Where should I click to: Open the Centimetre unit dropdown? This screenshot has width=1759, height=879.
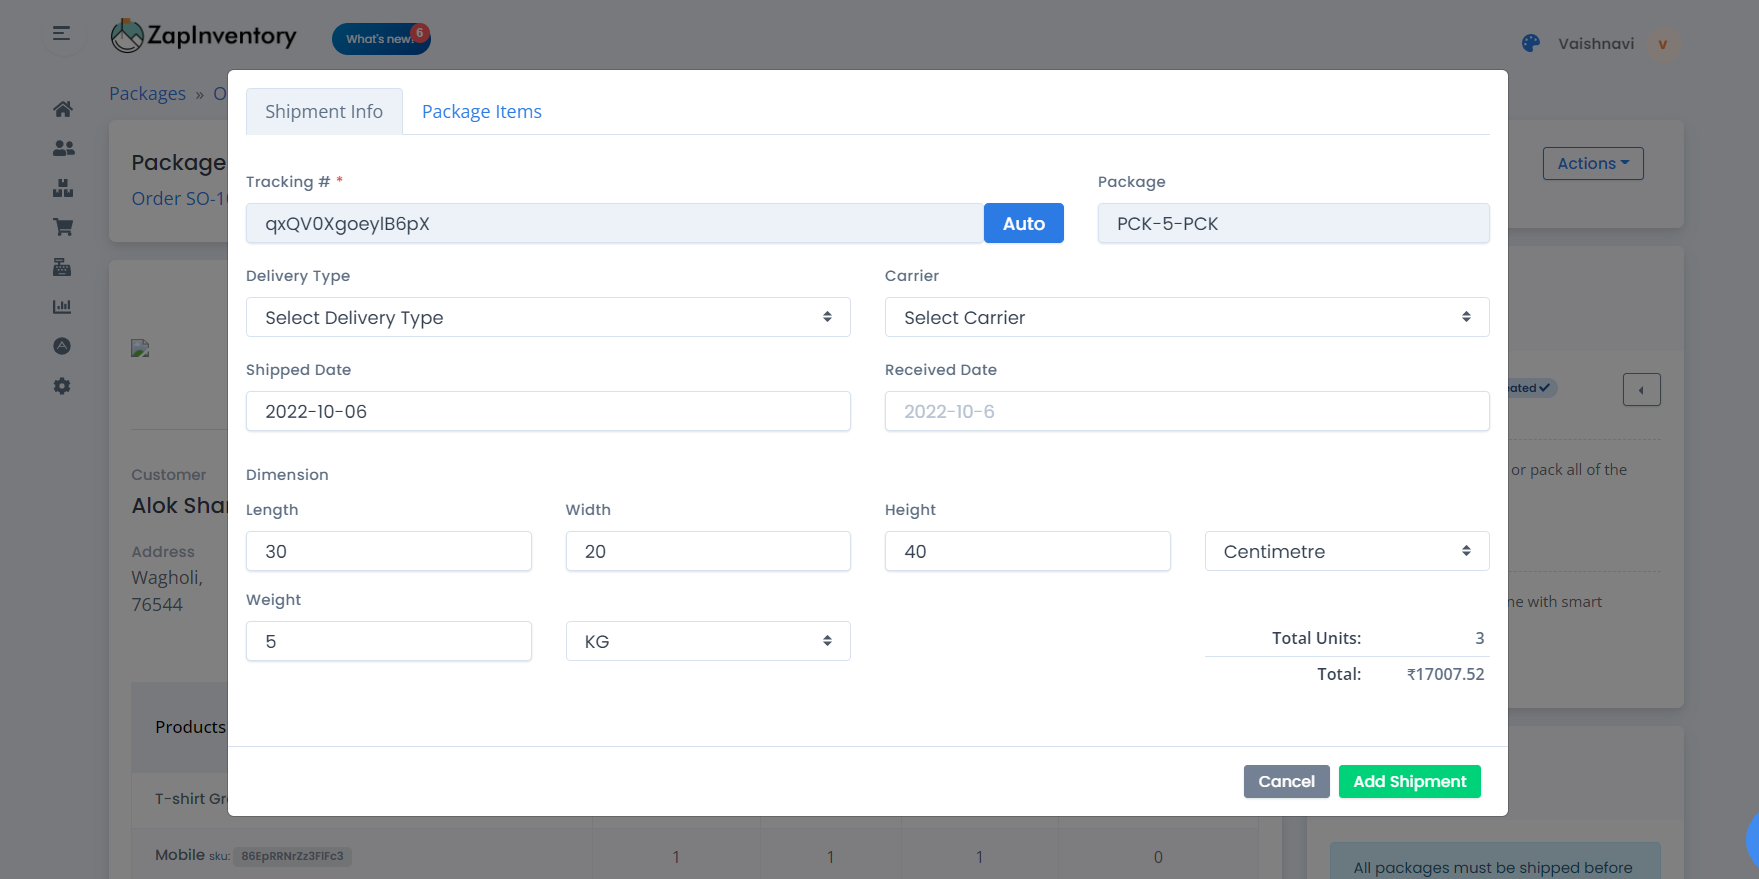pos(1347,551)
